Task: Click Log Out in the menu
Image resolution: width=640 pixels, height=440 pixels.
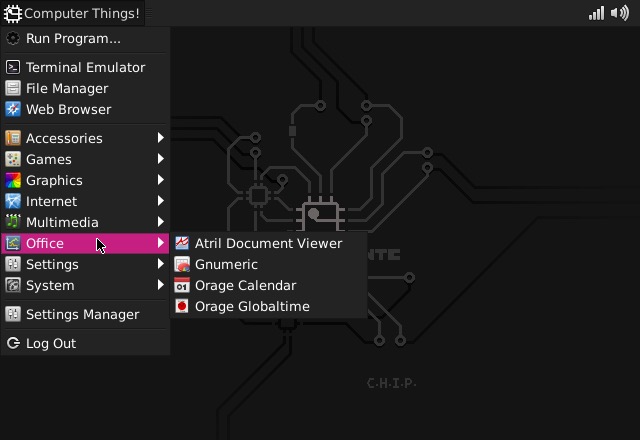Action: pos(50,343)
